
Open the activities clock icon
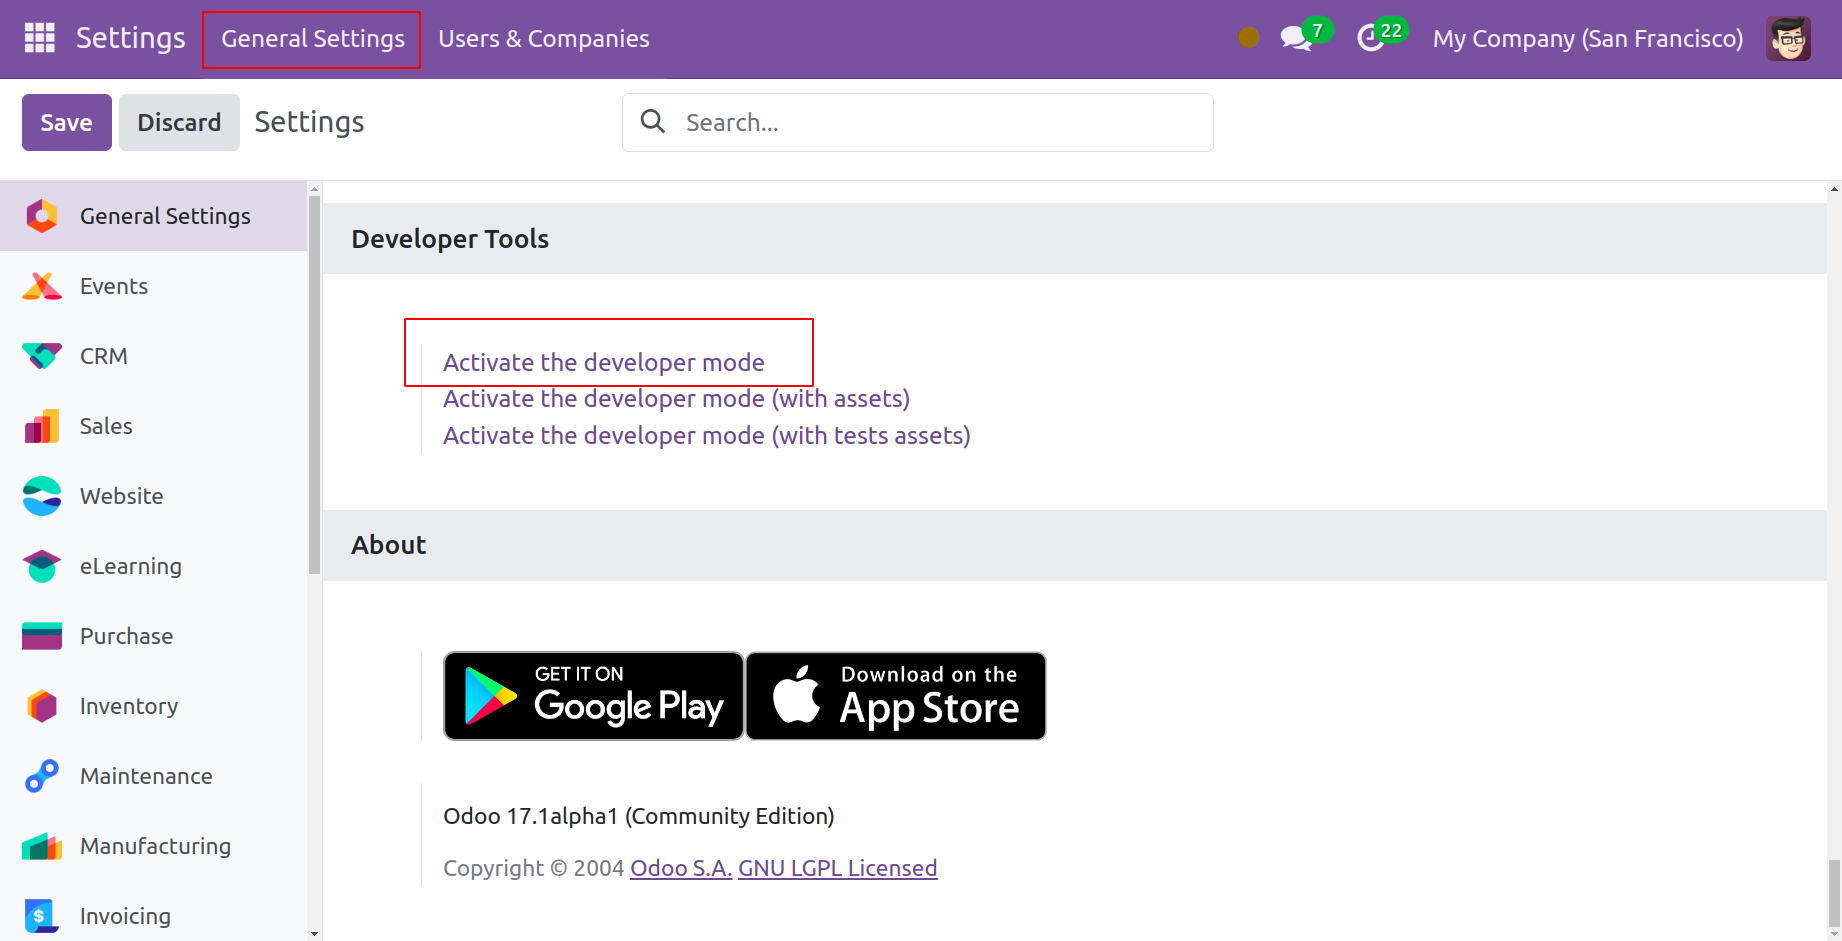[x=1370, y=39]
